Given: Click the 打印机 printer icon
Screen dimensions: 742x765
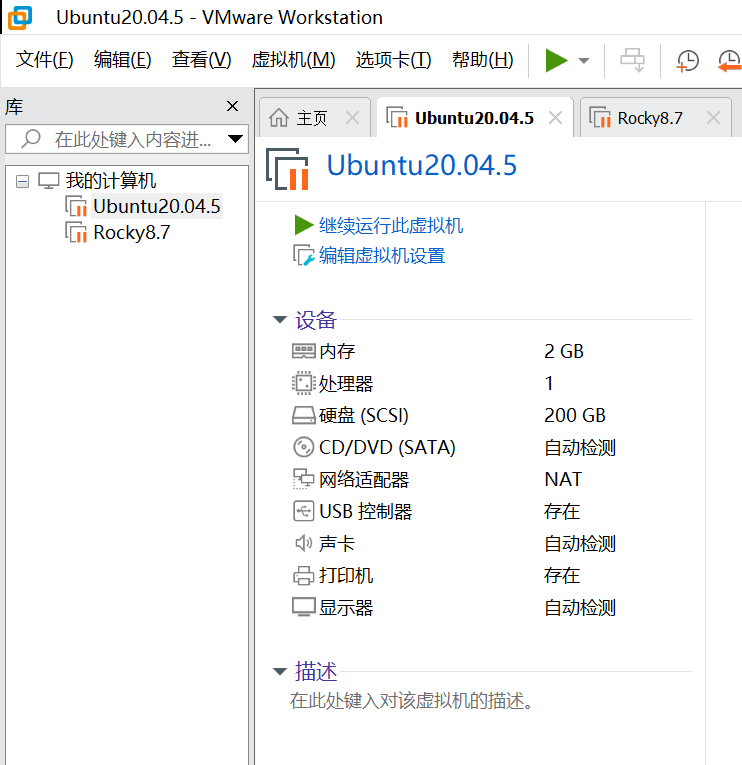Looking at the screenshot, I should (x=303, y=576).
